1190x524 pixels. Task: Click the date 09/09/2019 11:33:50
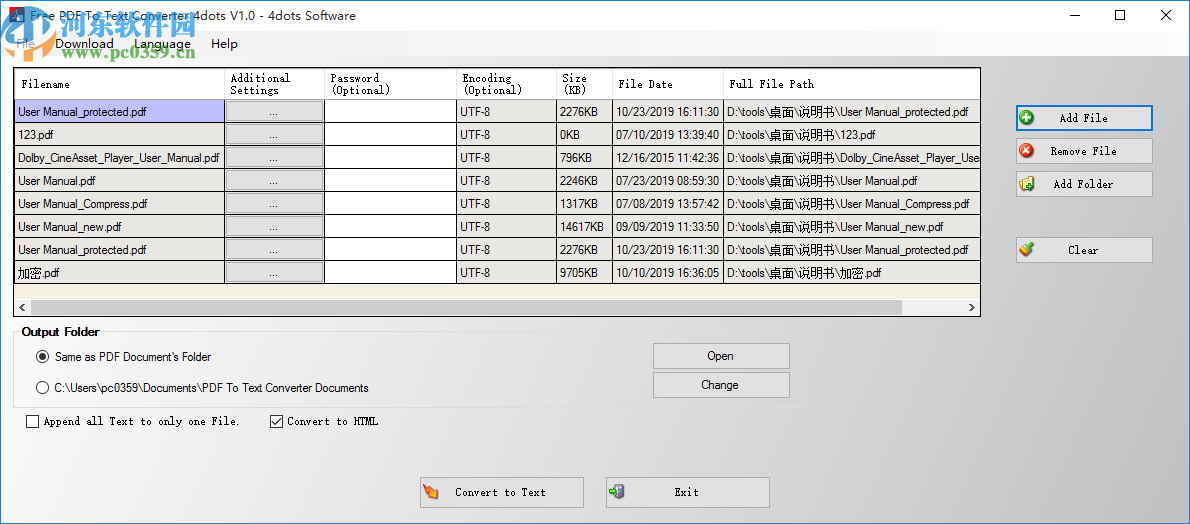point(668,226)
